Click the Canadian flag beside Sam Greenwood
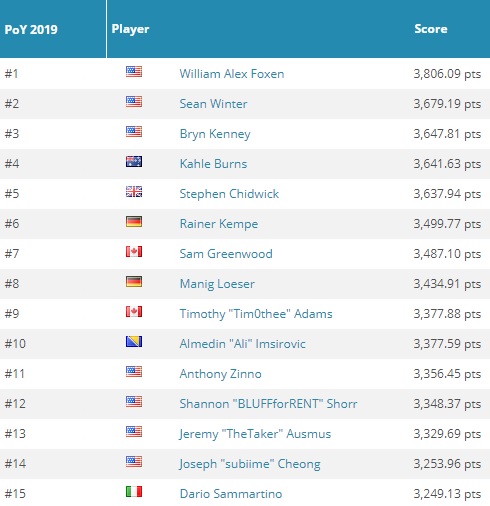Viewport: 490px width, 506px height. (134, 251)
